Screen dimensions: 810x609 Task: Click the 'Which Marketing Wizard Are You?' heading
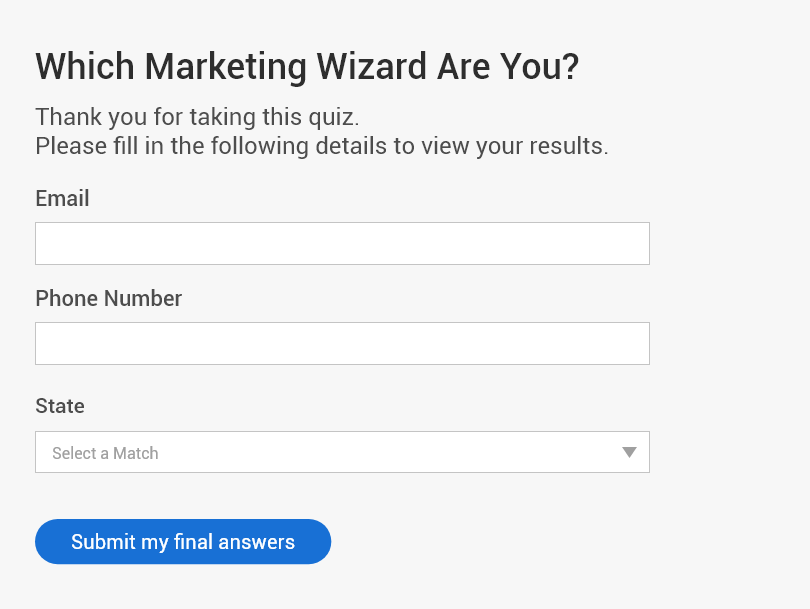coord(307,67)
